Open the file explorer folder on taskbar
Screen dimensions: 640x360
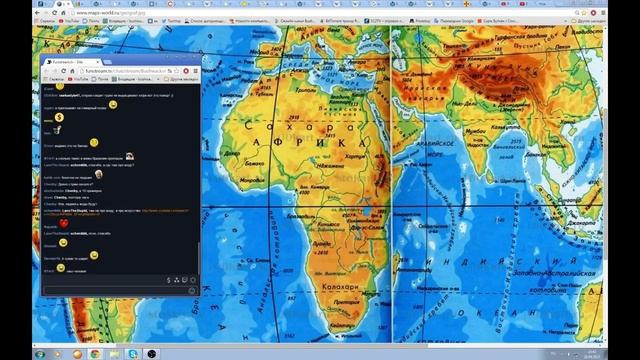click(114, 354)
